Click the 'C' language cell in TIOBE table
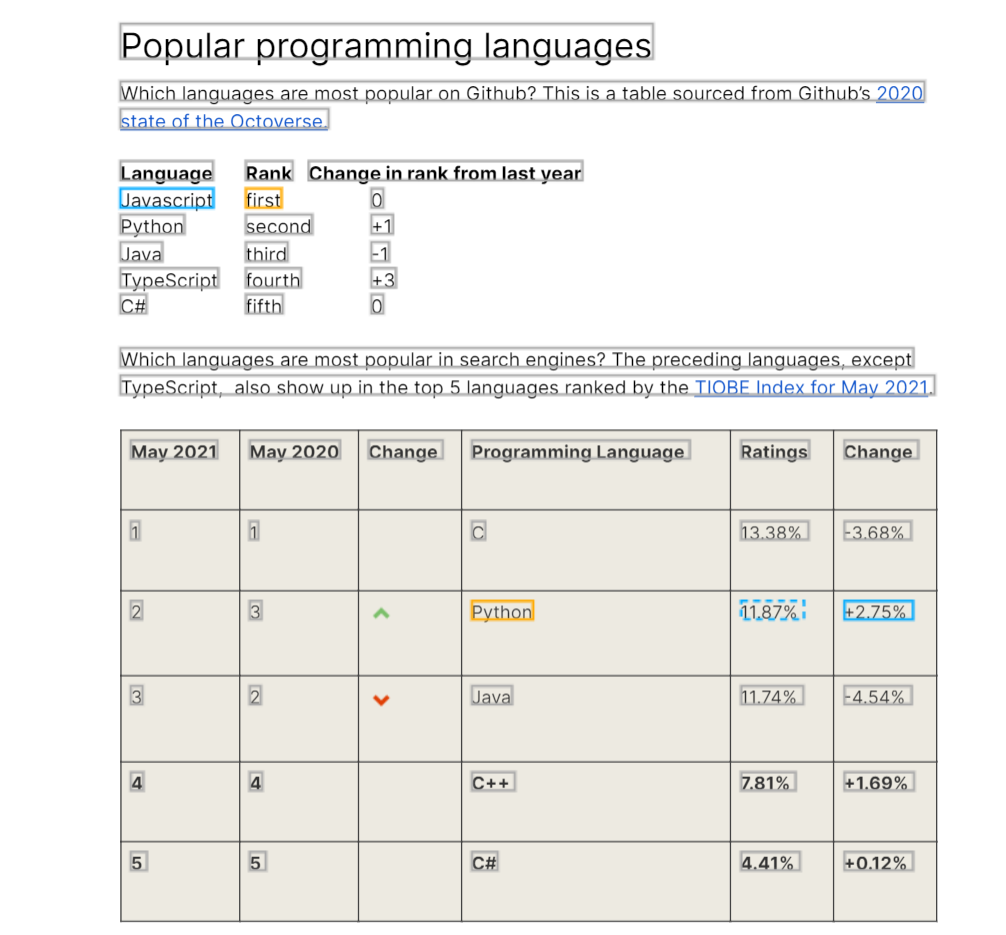Viewport: 1006px width, 935px height. coord(479,531)
